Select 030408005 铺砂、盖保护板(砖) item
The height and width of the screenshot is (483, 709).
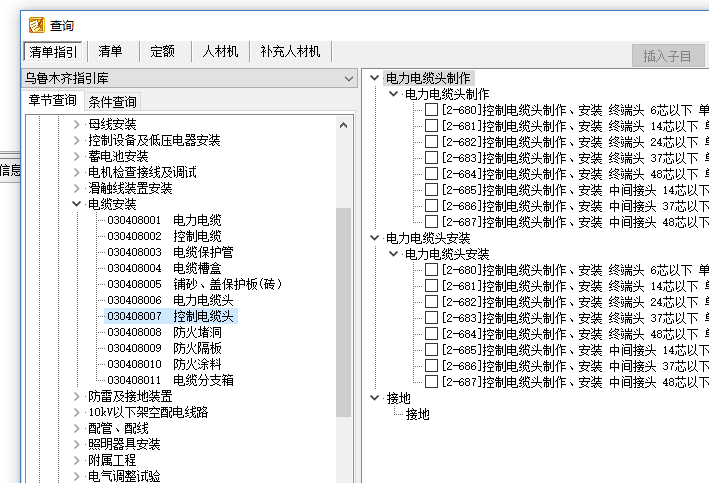[x=195, y=284]
